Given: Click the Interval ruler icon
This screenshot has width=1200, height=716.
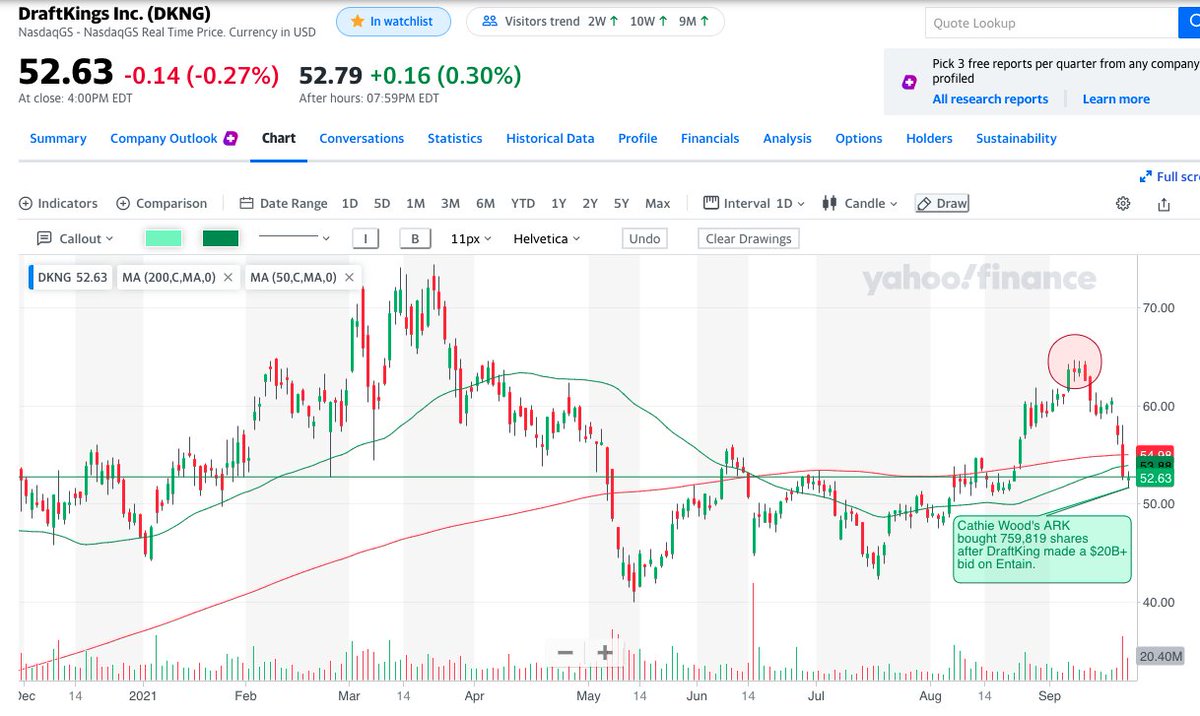Looking at the screenshot, I should 711,203.
